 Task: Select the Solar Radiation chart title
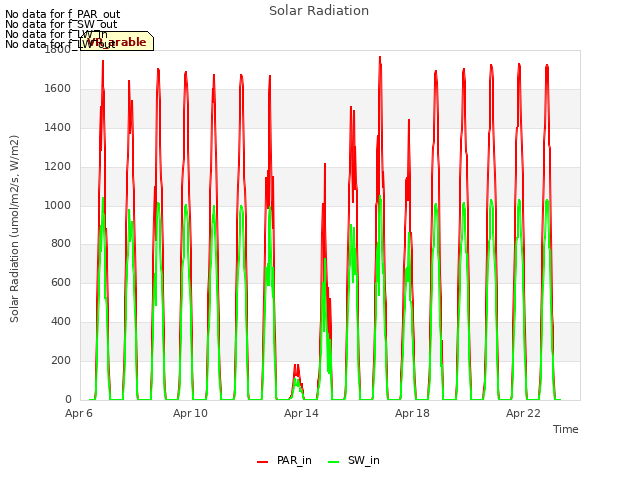click(x=319, y=11)
